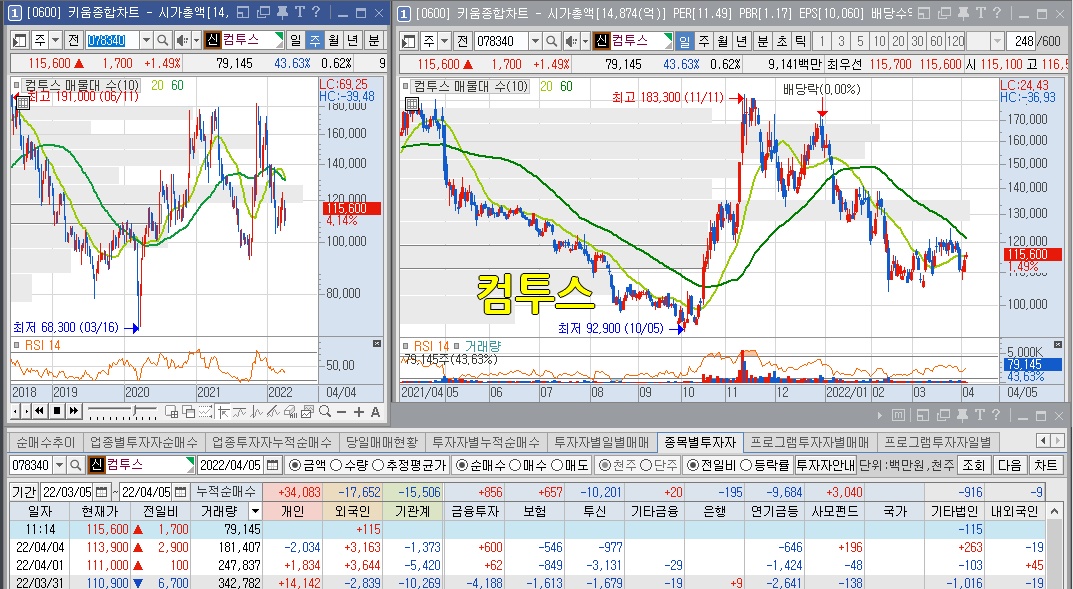
Task: Click help question mark in left chart title bar
Action: tap(315, 12)
